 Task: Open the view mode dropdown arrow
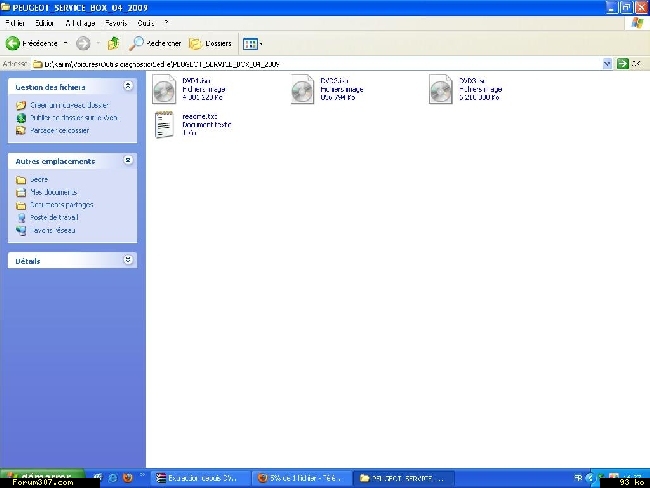click(261, 44)
